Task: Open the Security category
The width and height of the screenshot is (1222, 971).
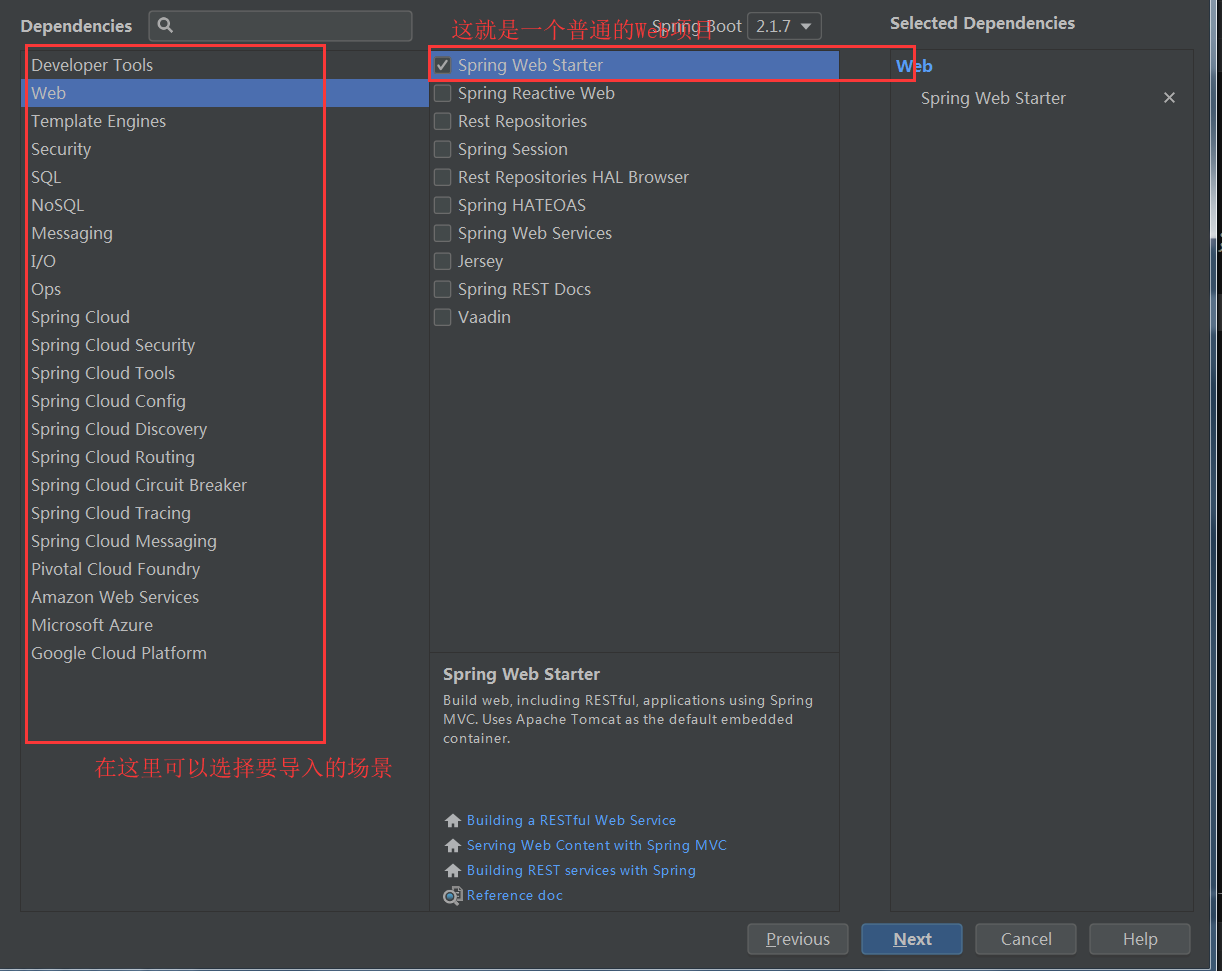Action: (225, 149)
